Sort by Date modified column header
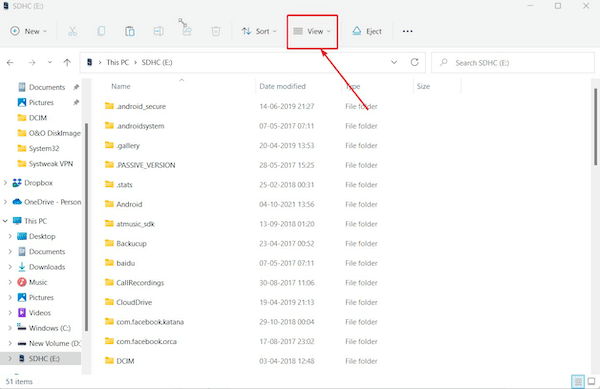 pyautogui.click(x=282, y=86)
